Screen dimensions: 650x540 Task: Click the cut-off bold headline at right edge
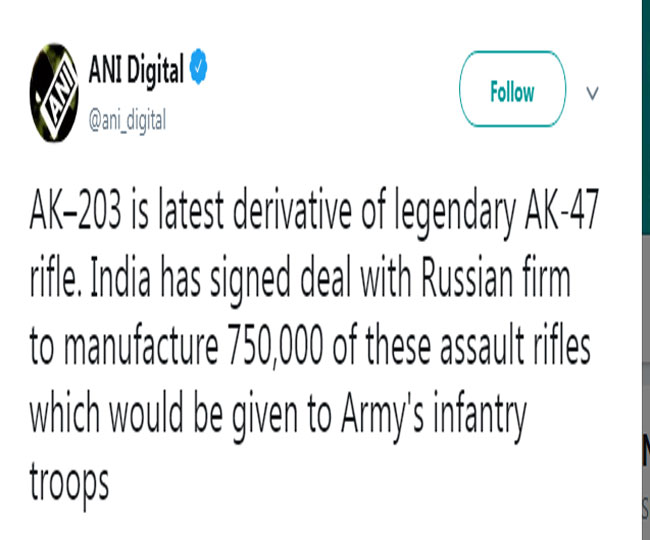pos(645,443)
